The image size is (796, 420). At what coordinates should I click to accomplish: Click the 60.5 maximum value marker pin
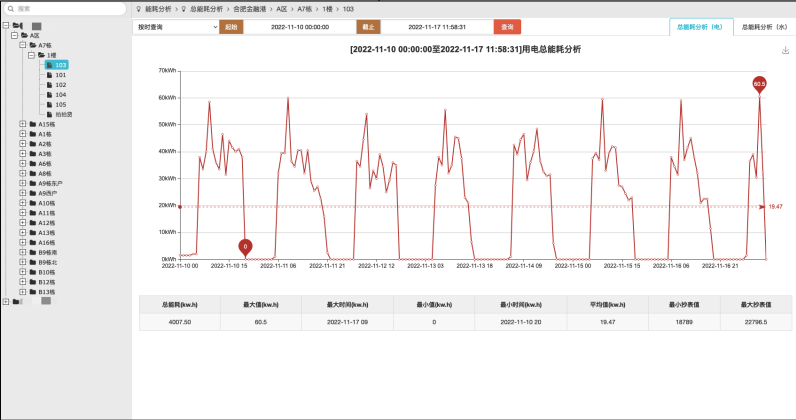pyautogui.click(x=759, y=84)
